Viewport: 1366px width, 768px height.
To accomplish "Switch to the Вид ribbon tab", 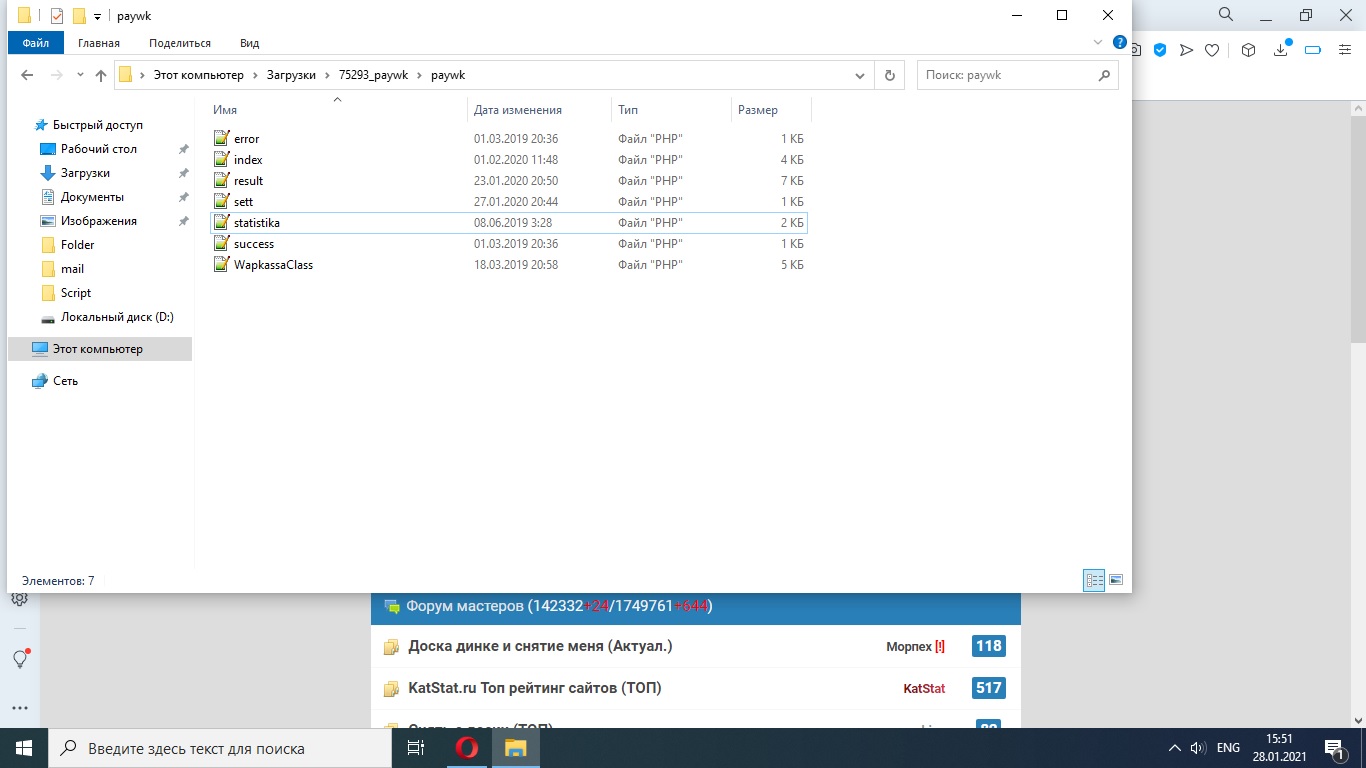I will (249, 43).
